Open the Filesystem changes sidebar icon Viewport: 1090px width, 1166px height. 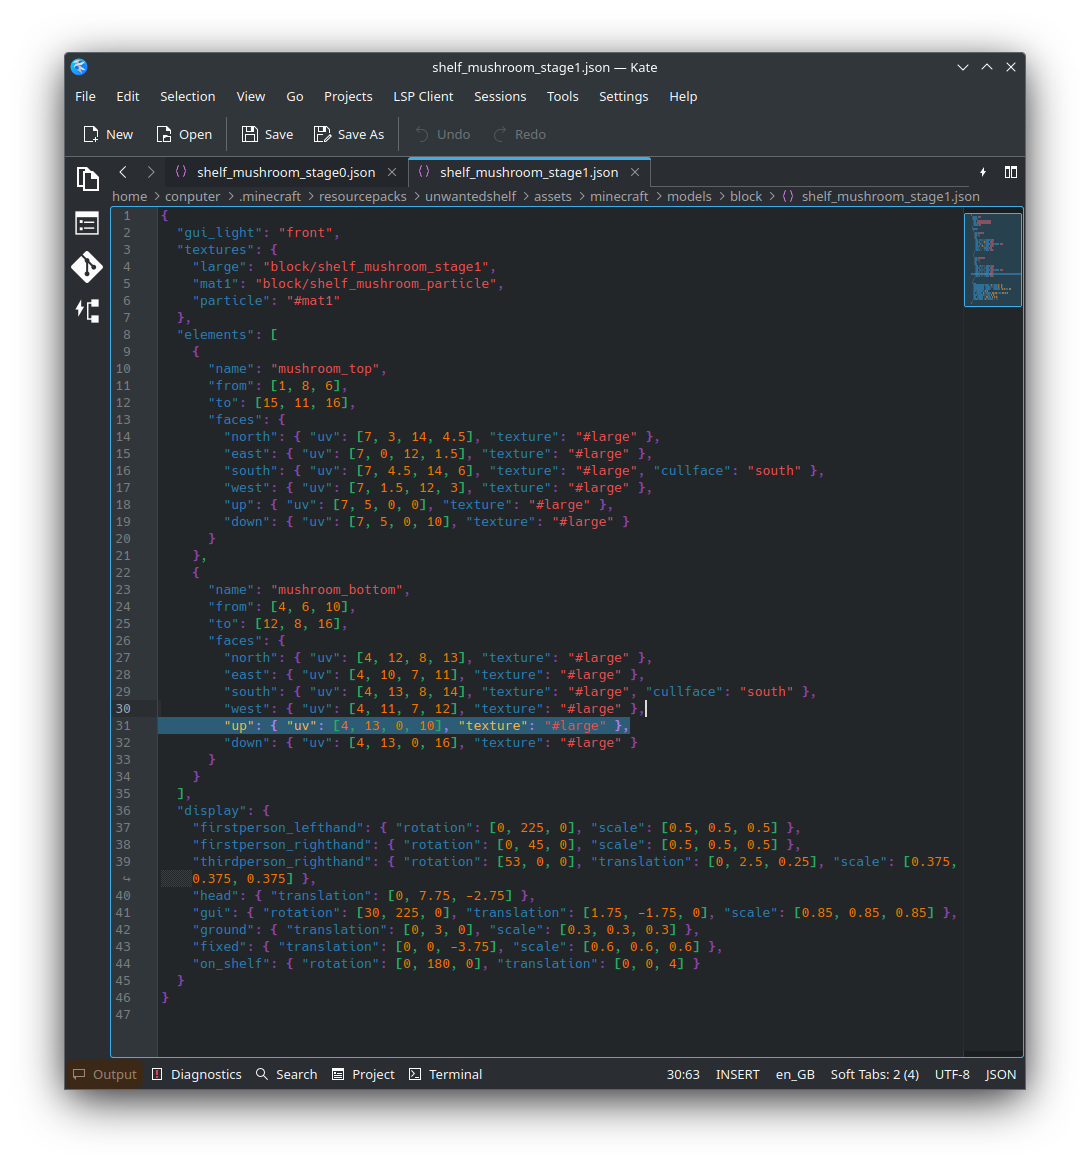click(87, 310)
